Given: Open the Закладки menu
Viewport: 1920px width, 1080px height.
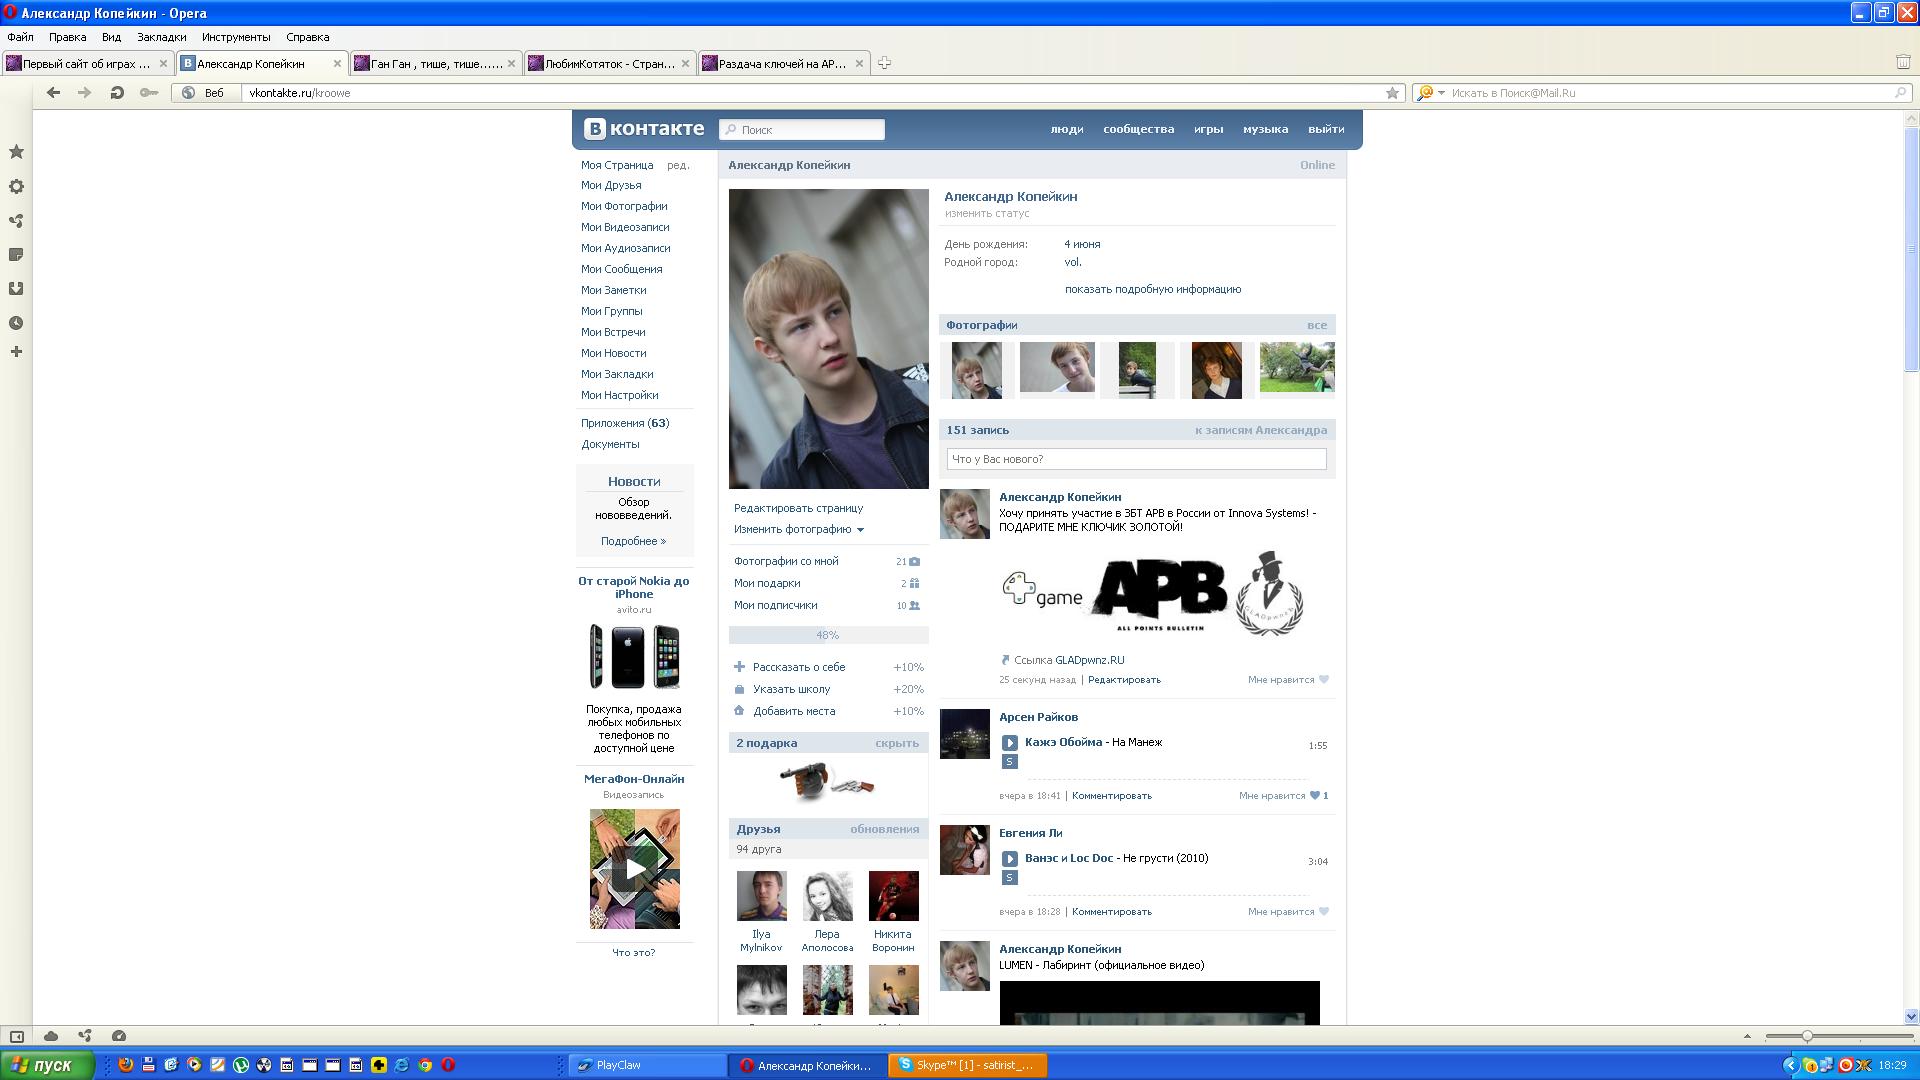Looking at the screenshot, I should click(x=161, y=37).
